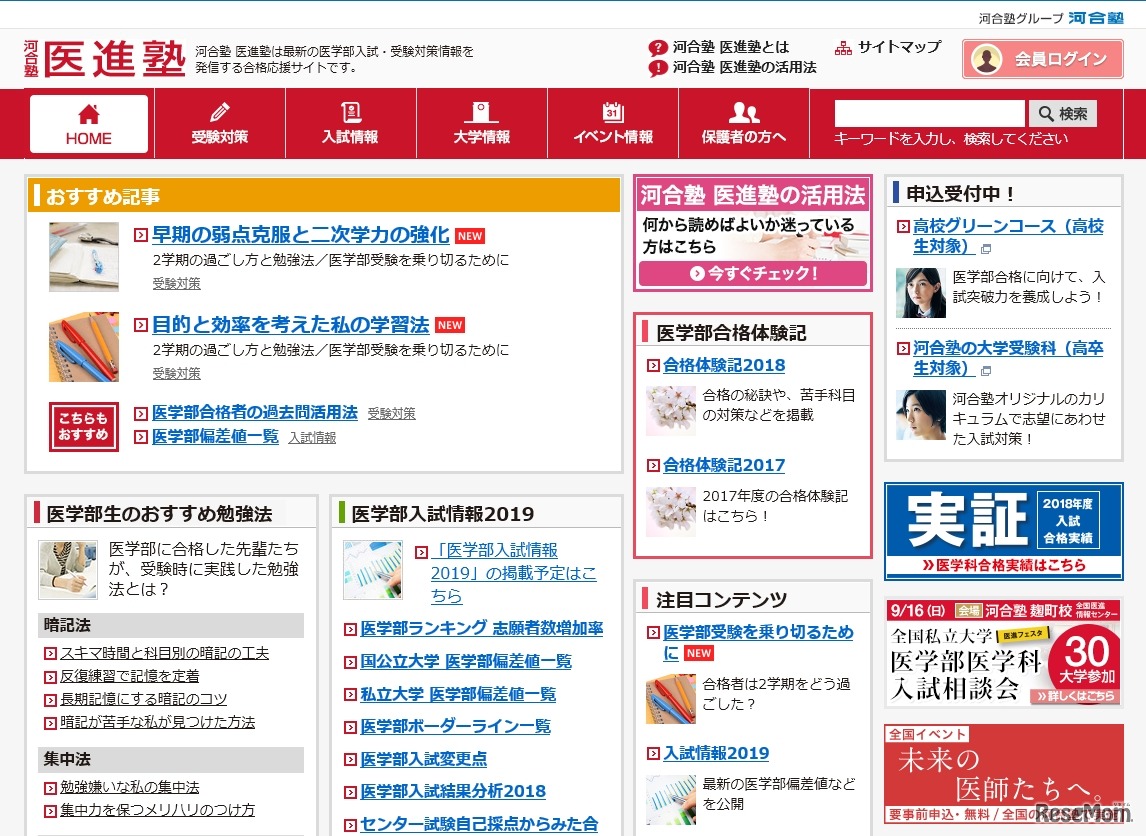Switch to the 入試情報 navigation tab
This screenshot has height=836, width=1146.
pos(350,123)
